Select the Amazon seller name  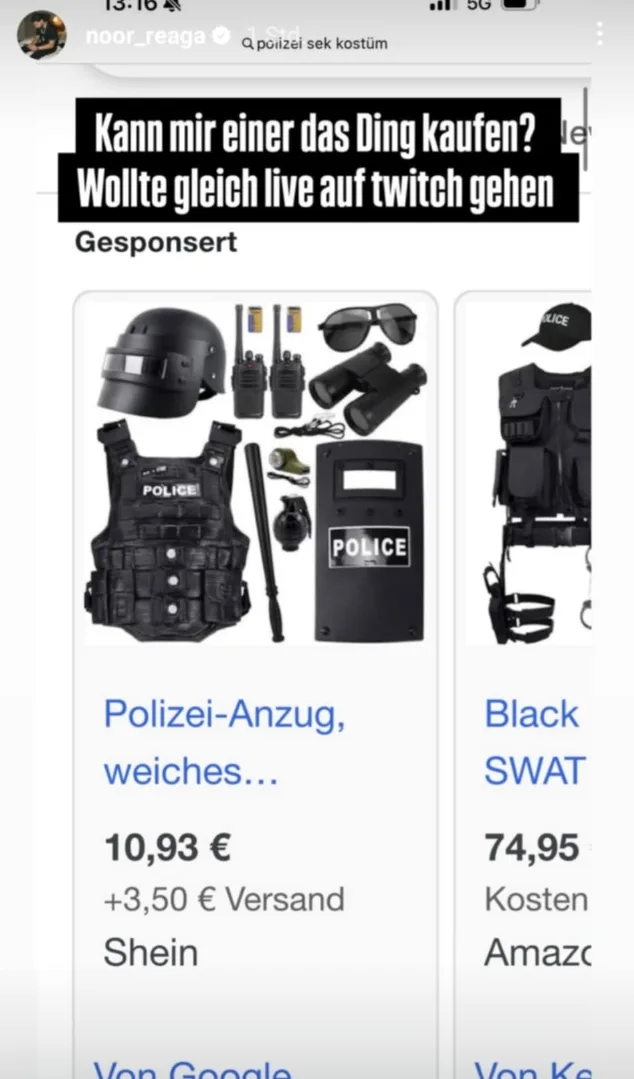click(537, 953)
